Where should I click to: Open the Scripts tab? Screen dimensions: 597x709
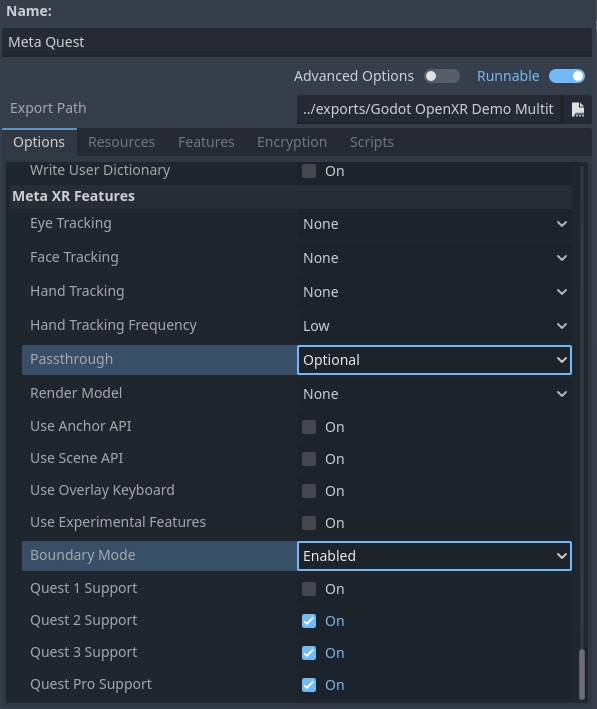372,142
